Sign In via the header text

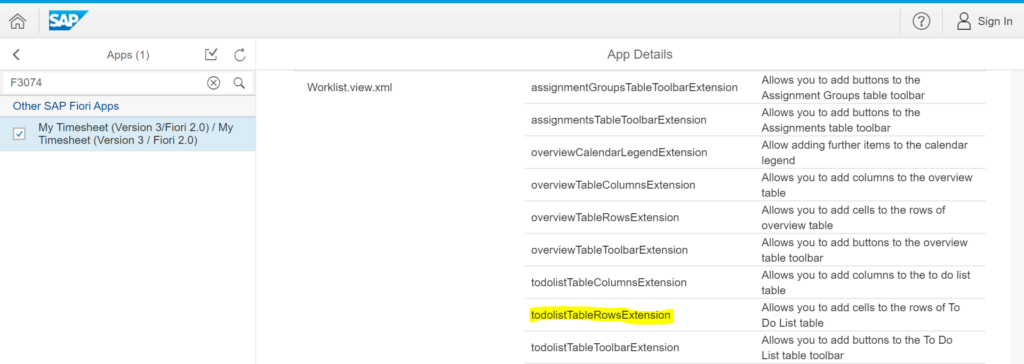995,22
